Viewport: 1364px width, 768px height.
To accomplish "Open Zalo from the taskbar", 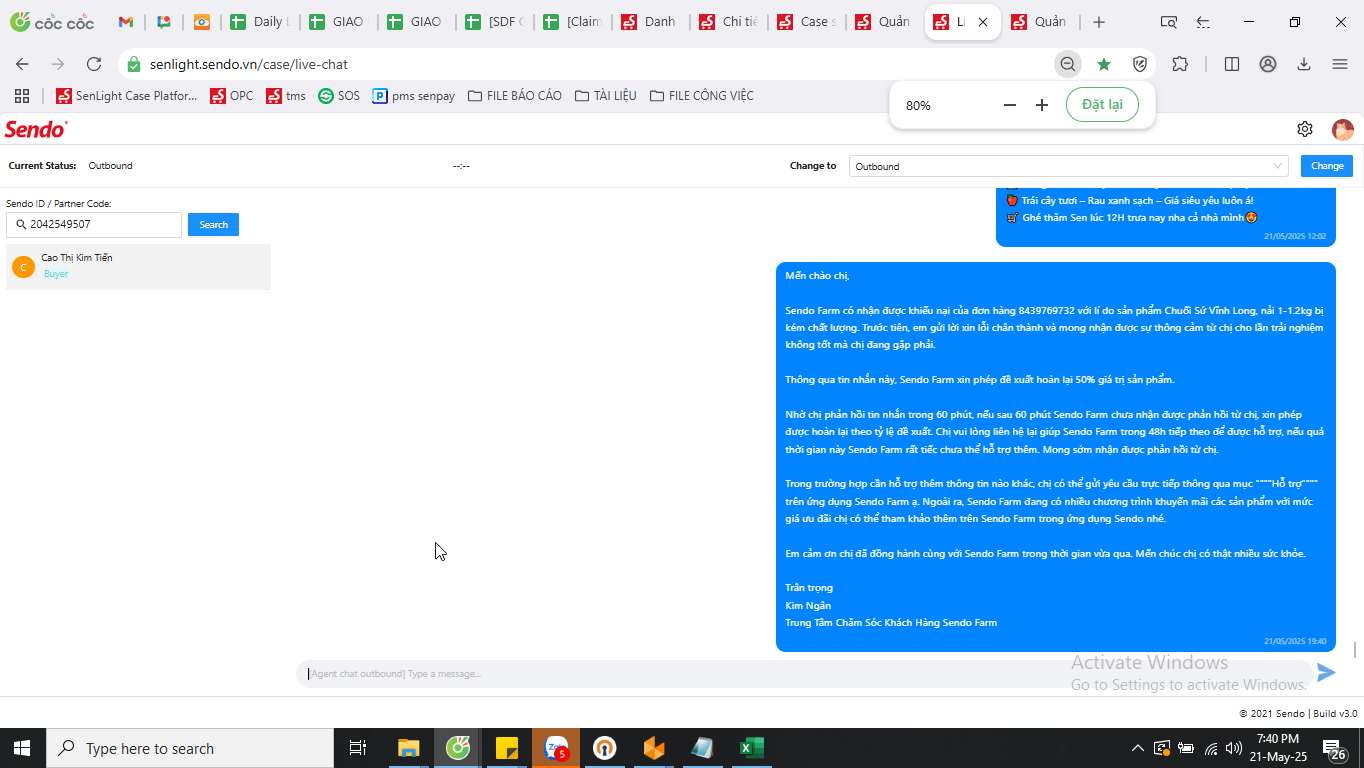I will point(555,748).
